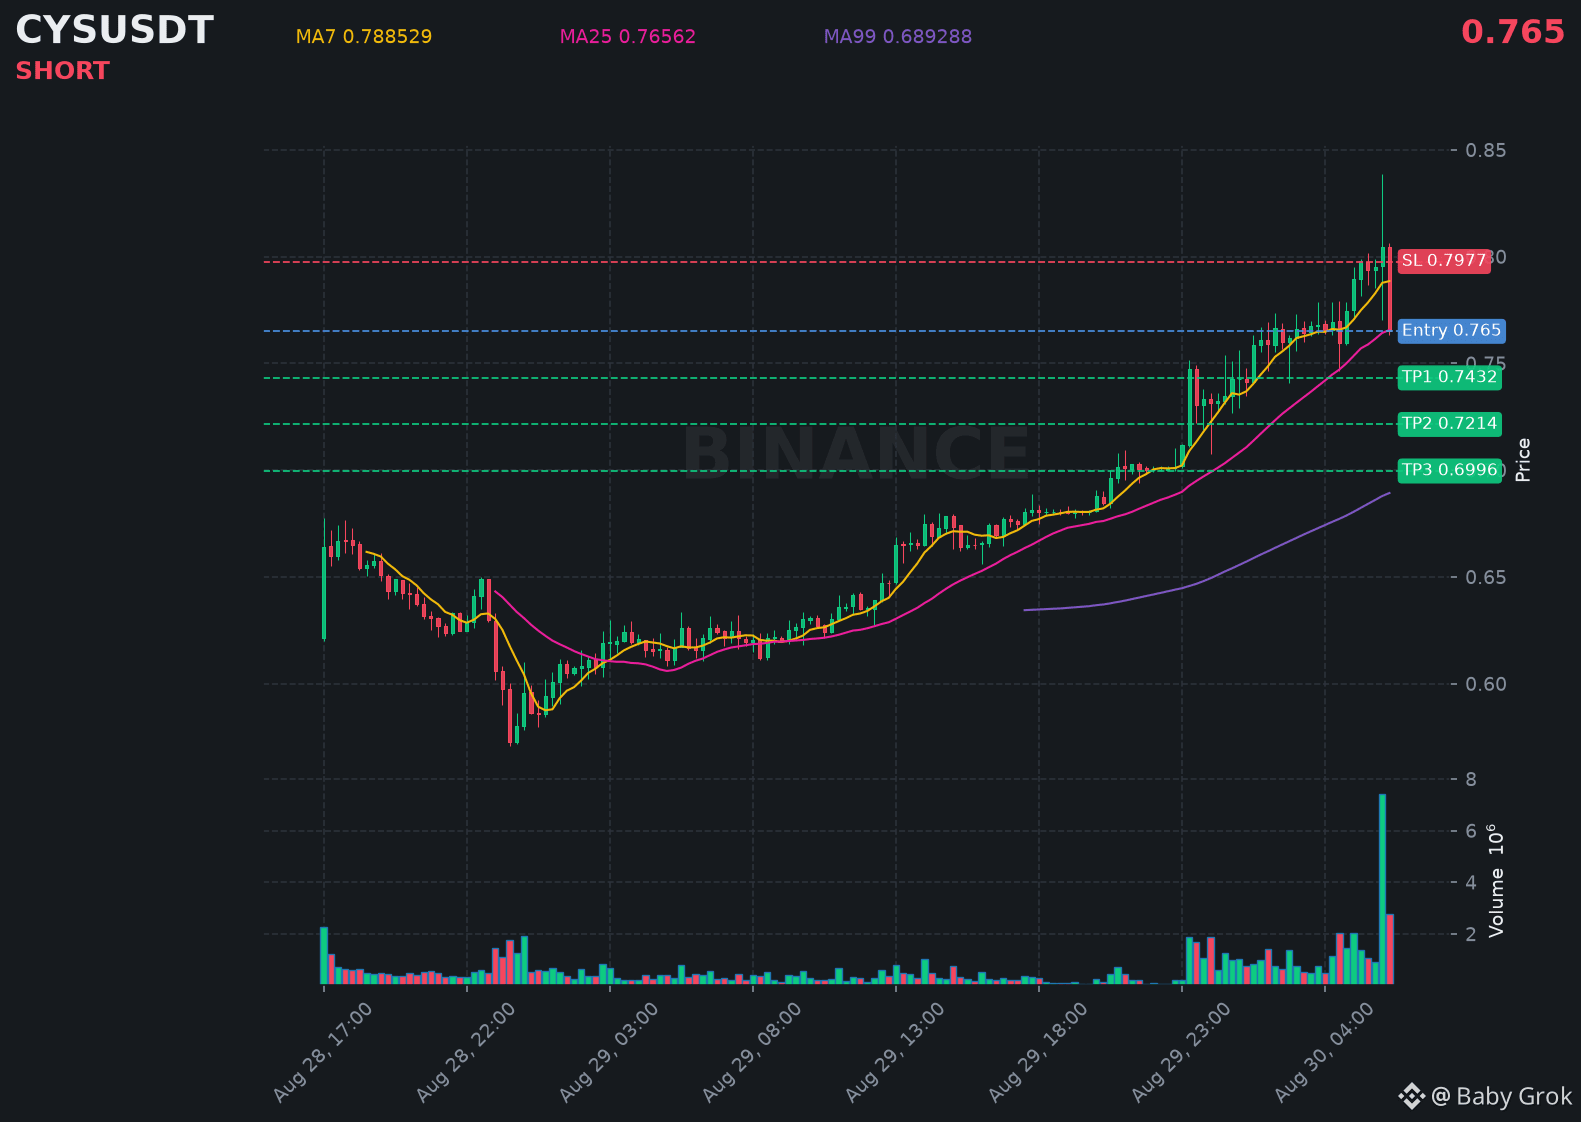Screen dimensions: 1581x1122
Task: Click the Aug 29, 08:00 time label
Action: (753, 1052)
